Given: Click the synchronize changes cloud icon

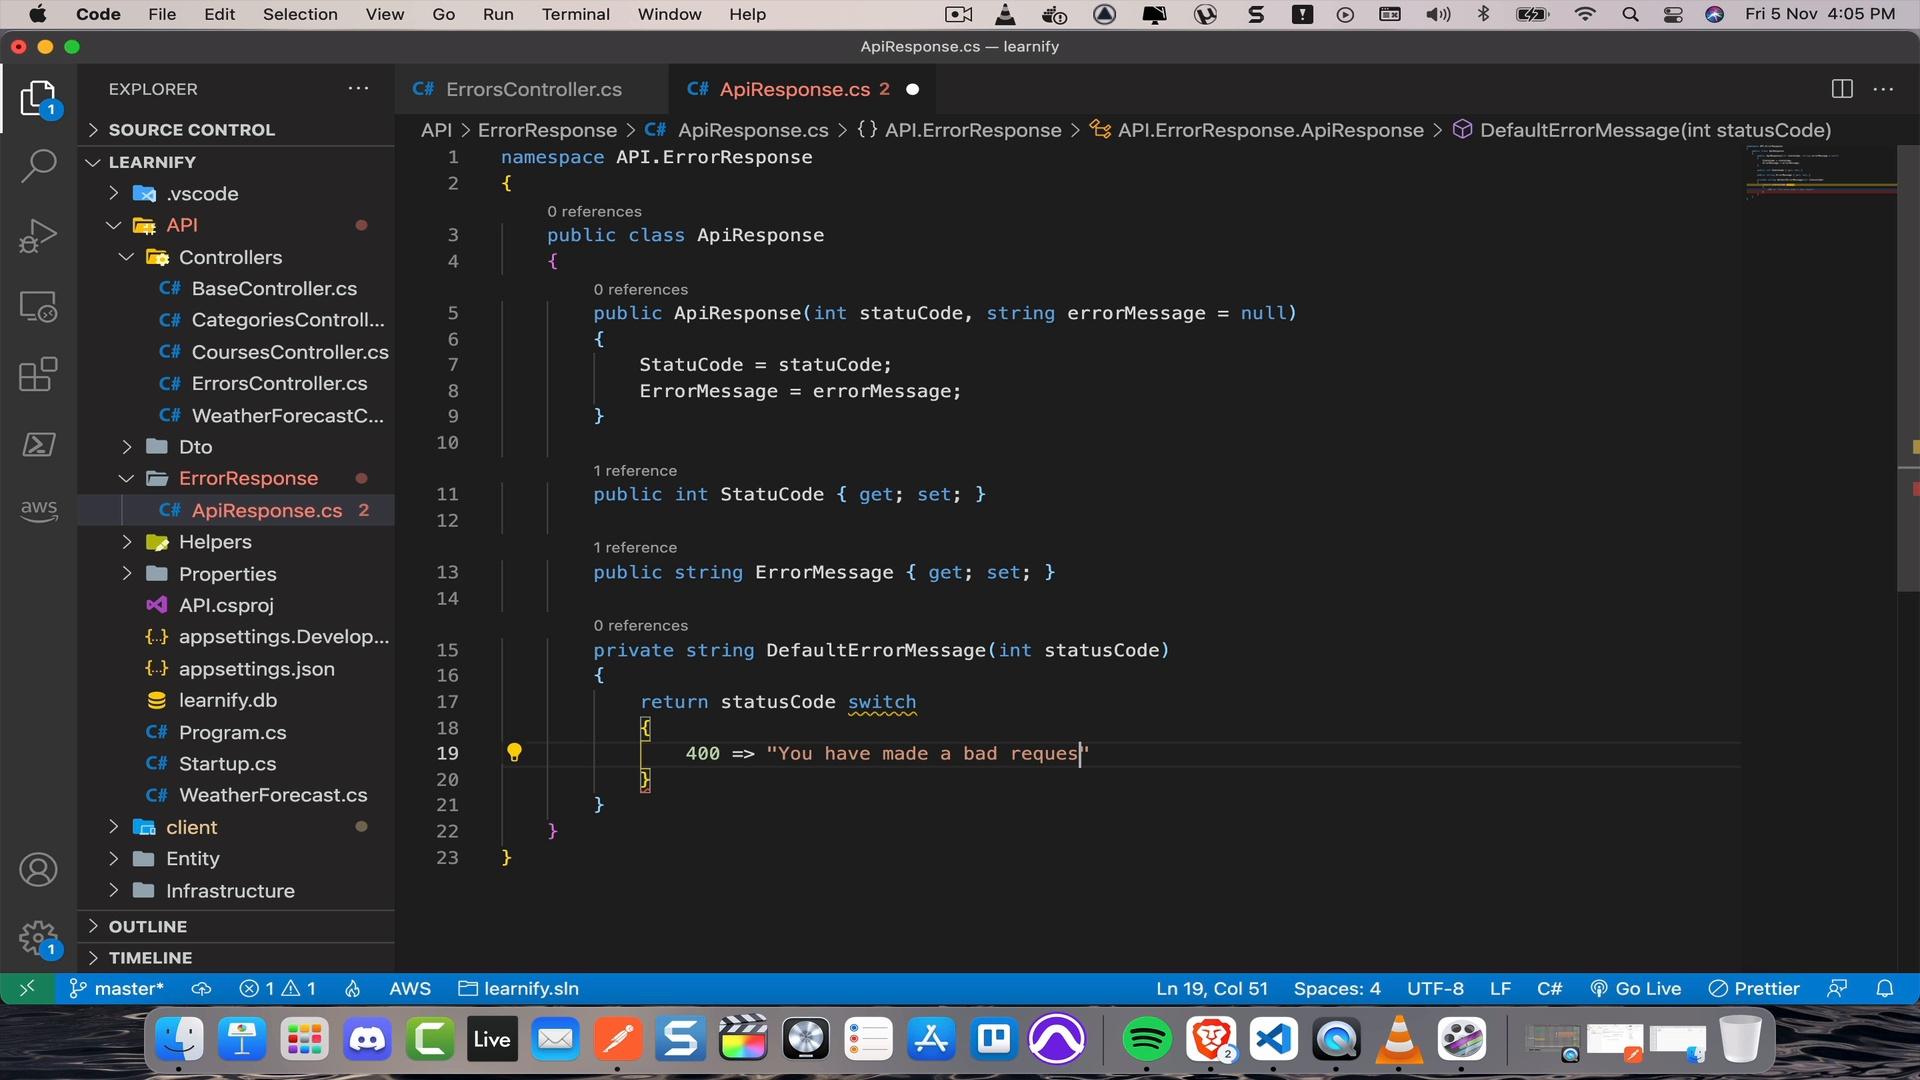Looking at the screenshot, I should 201,988.
